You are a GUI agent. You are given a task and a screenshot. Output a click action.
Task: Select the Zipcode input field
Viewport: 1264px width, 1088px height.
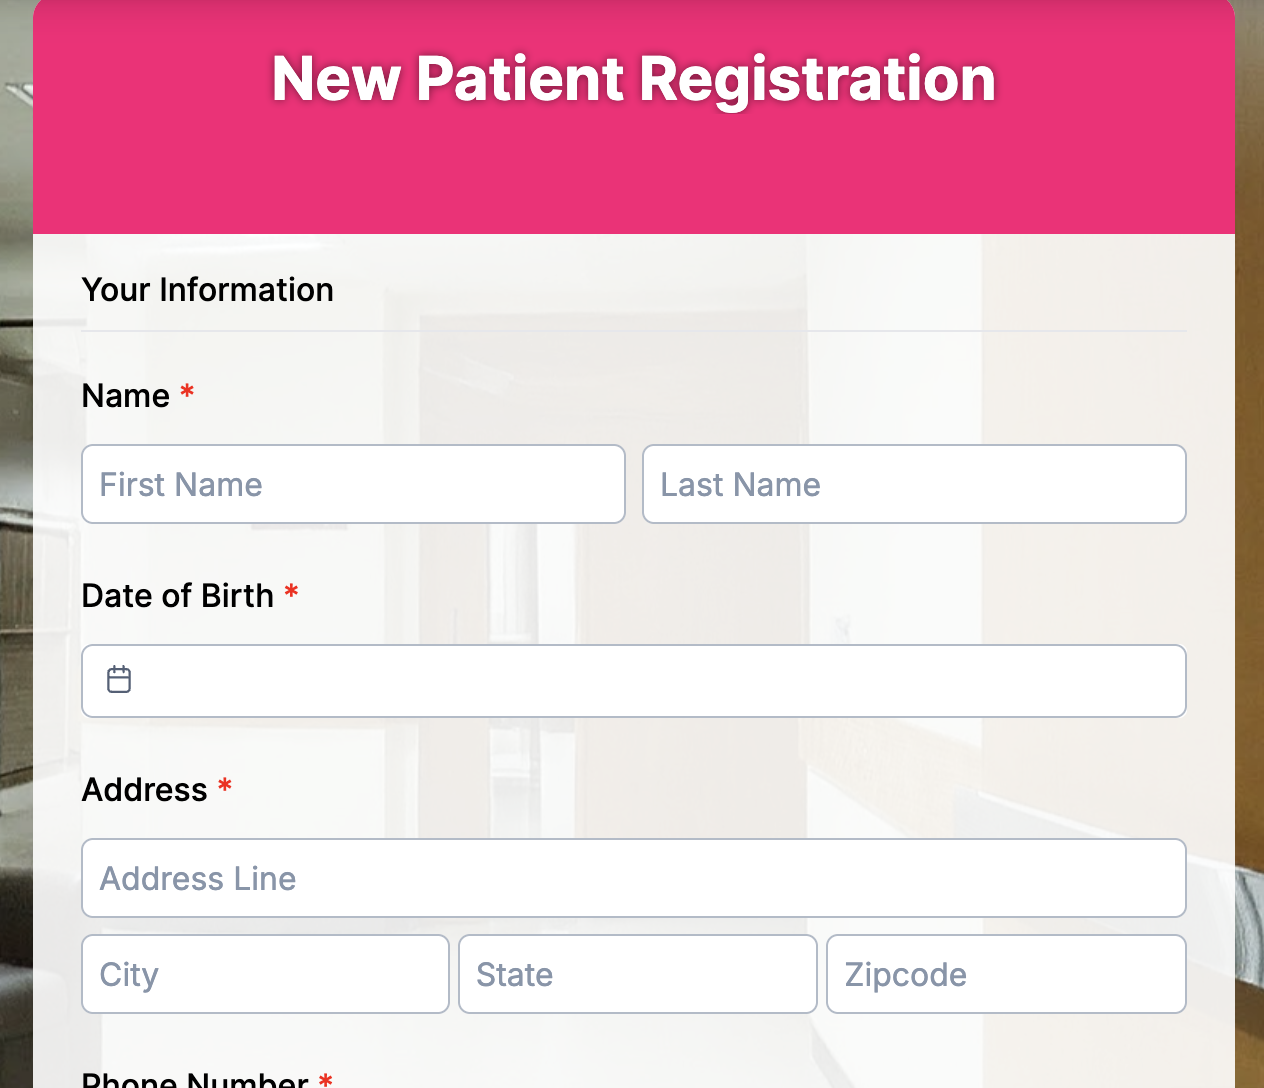pyautogui.click(x=1006, y=973)
